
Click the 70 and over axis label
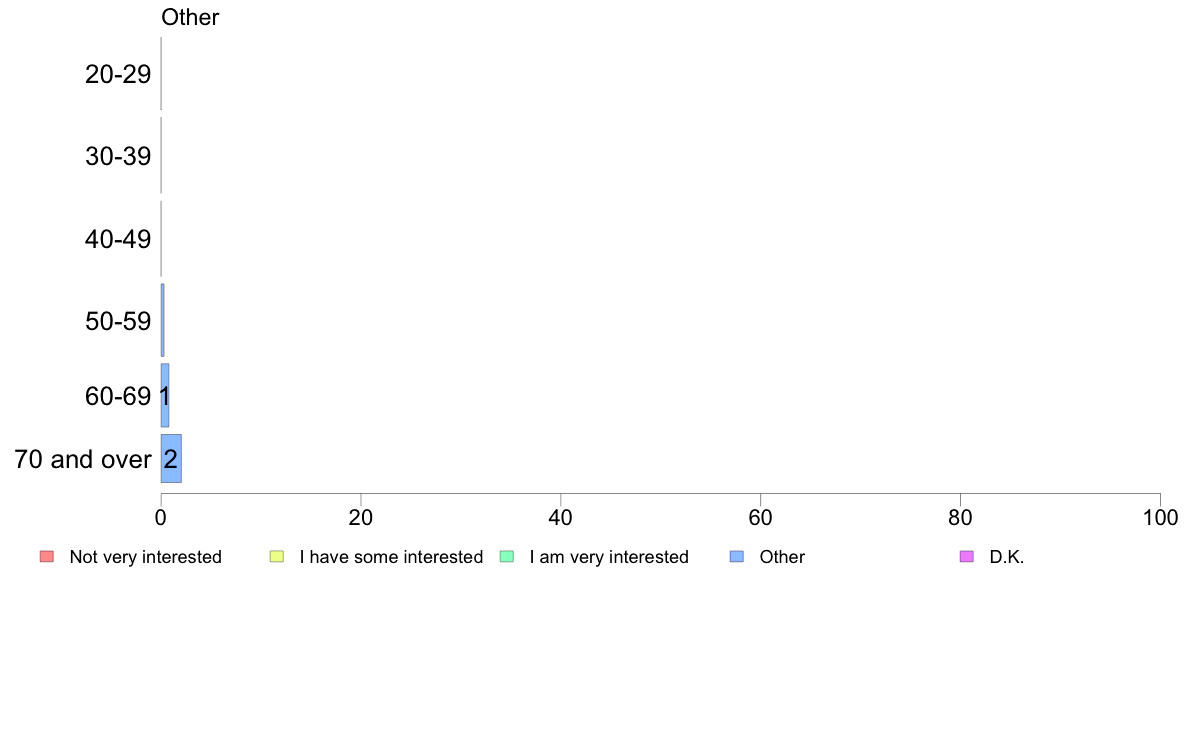point(83,459)
